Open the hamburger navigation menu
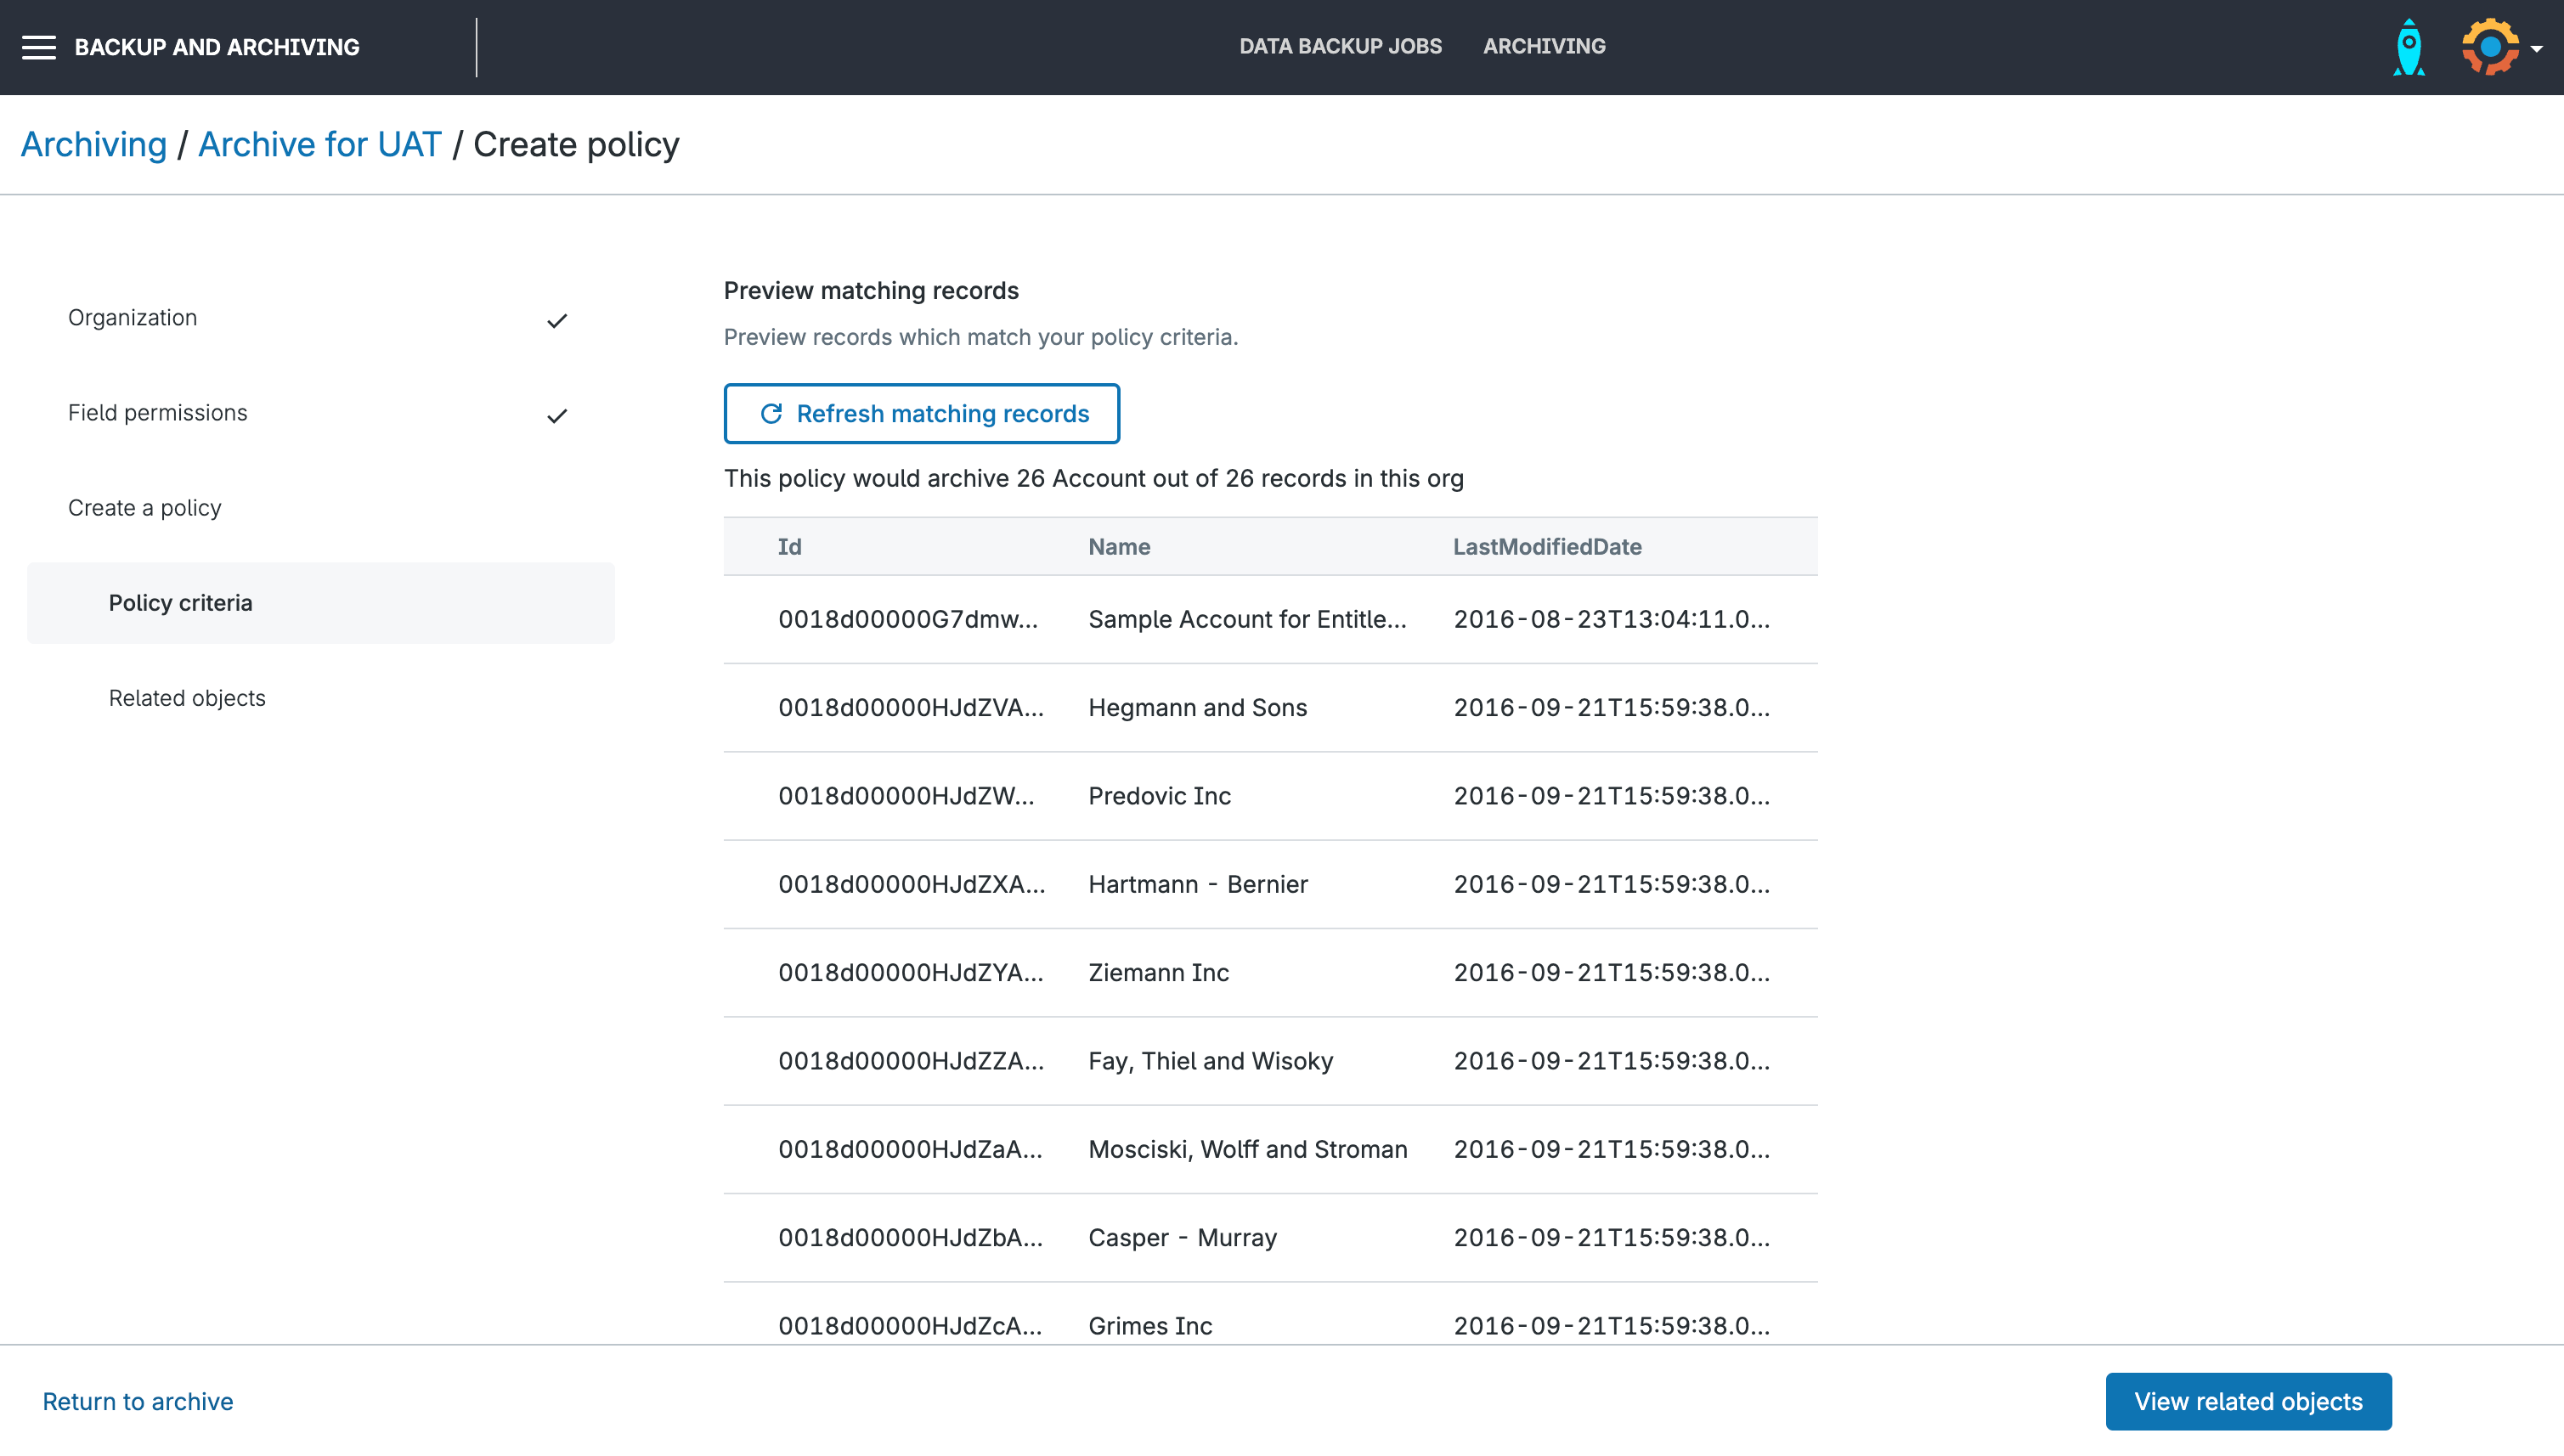This screenshot has width=2564, height=1456. coord(39,47)
